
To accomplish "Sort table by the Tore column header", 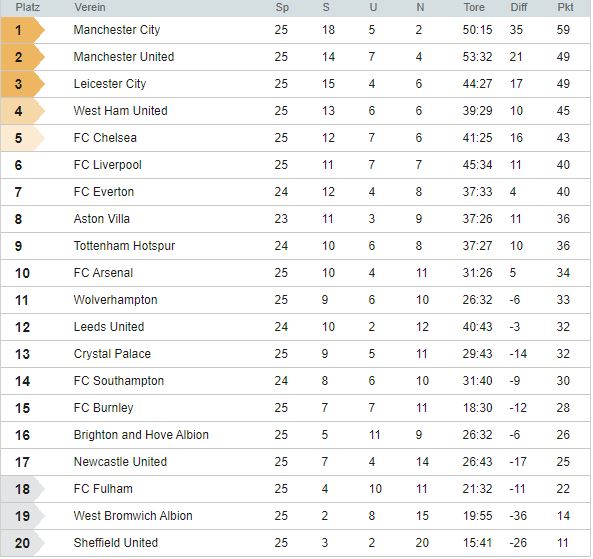I will pyautogui.click(x=474, y=7).
